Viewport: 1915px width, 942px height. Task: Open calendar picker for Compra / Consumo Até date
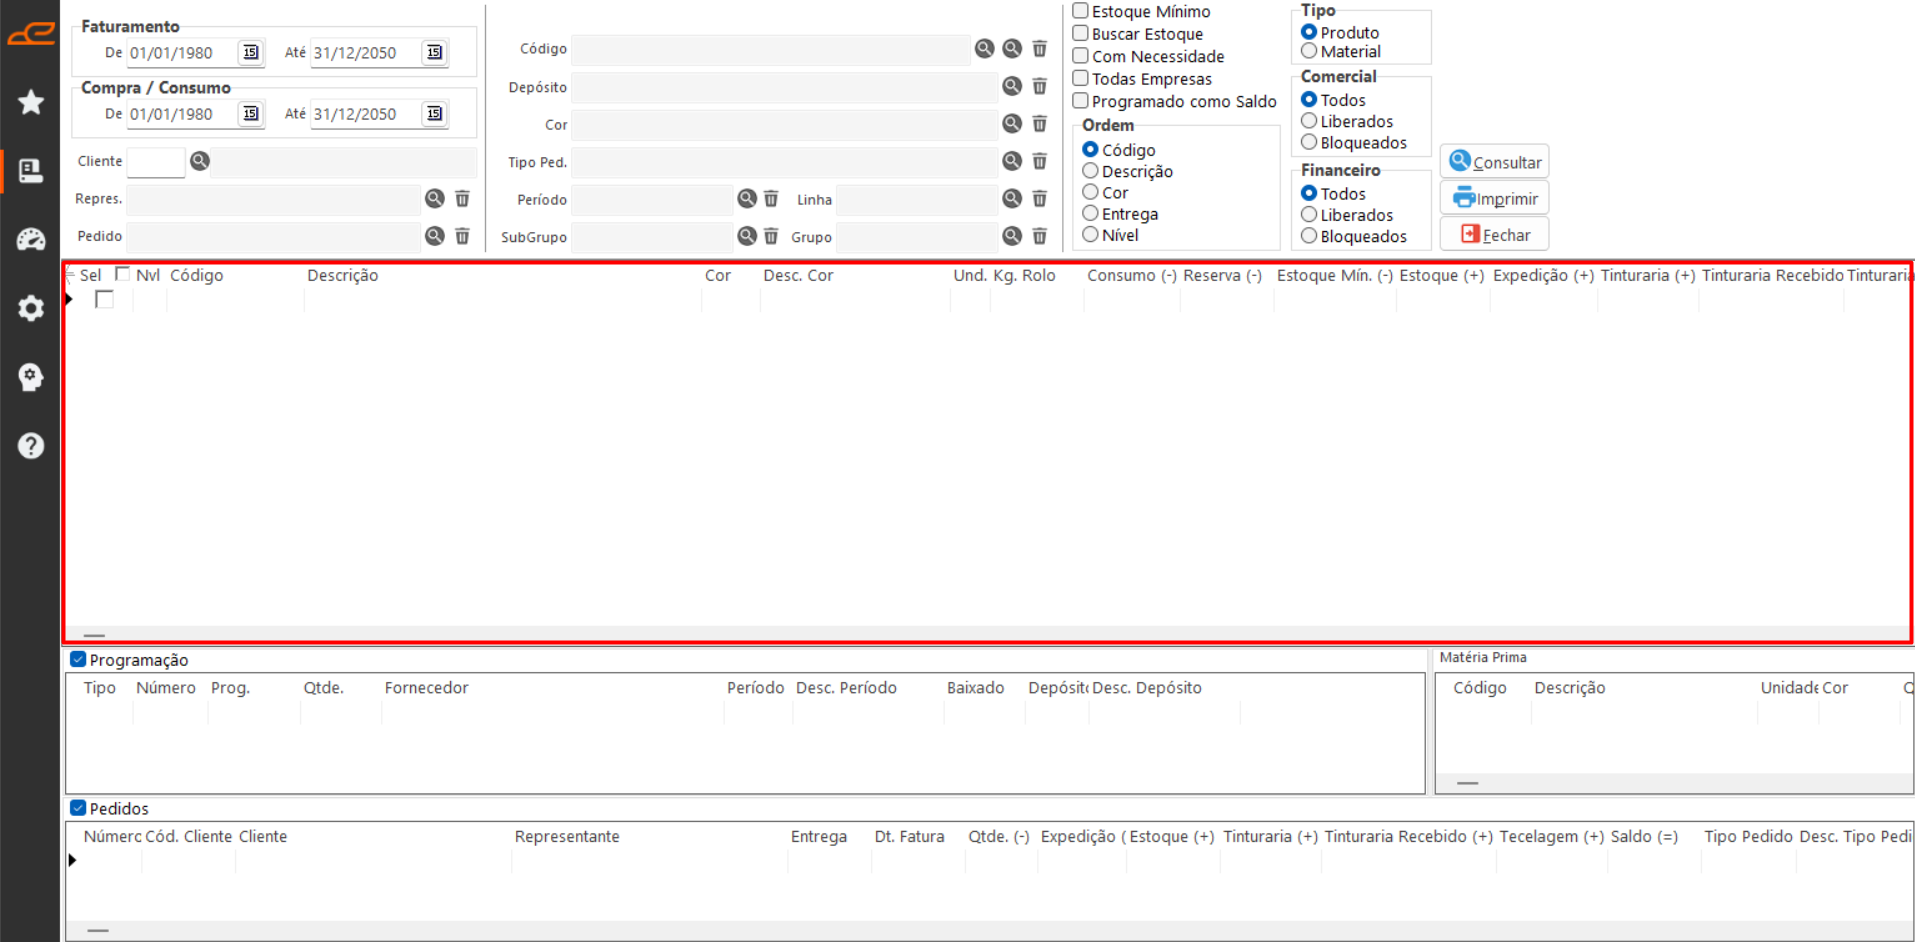coord(434,114)
